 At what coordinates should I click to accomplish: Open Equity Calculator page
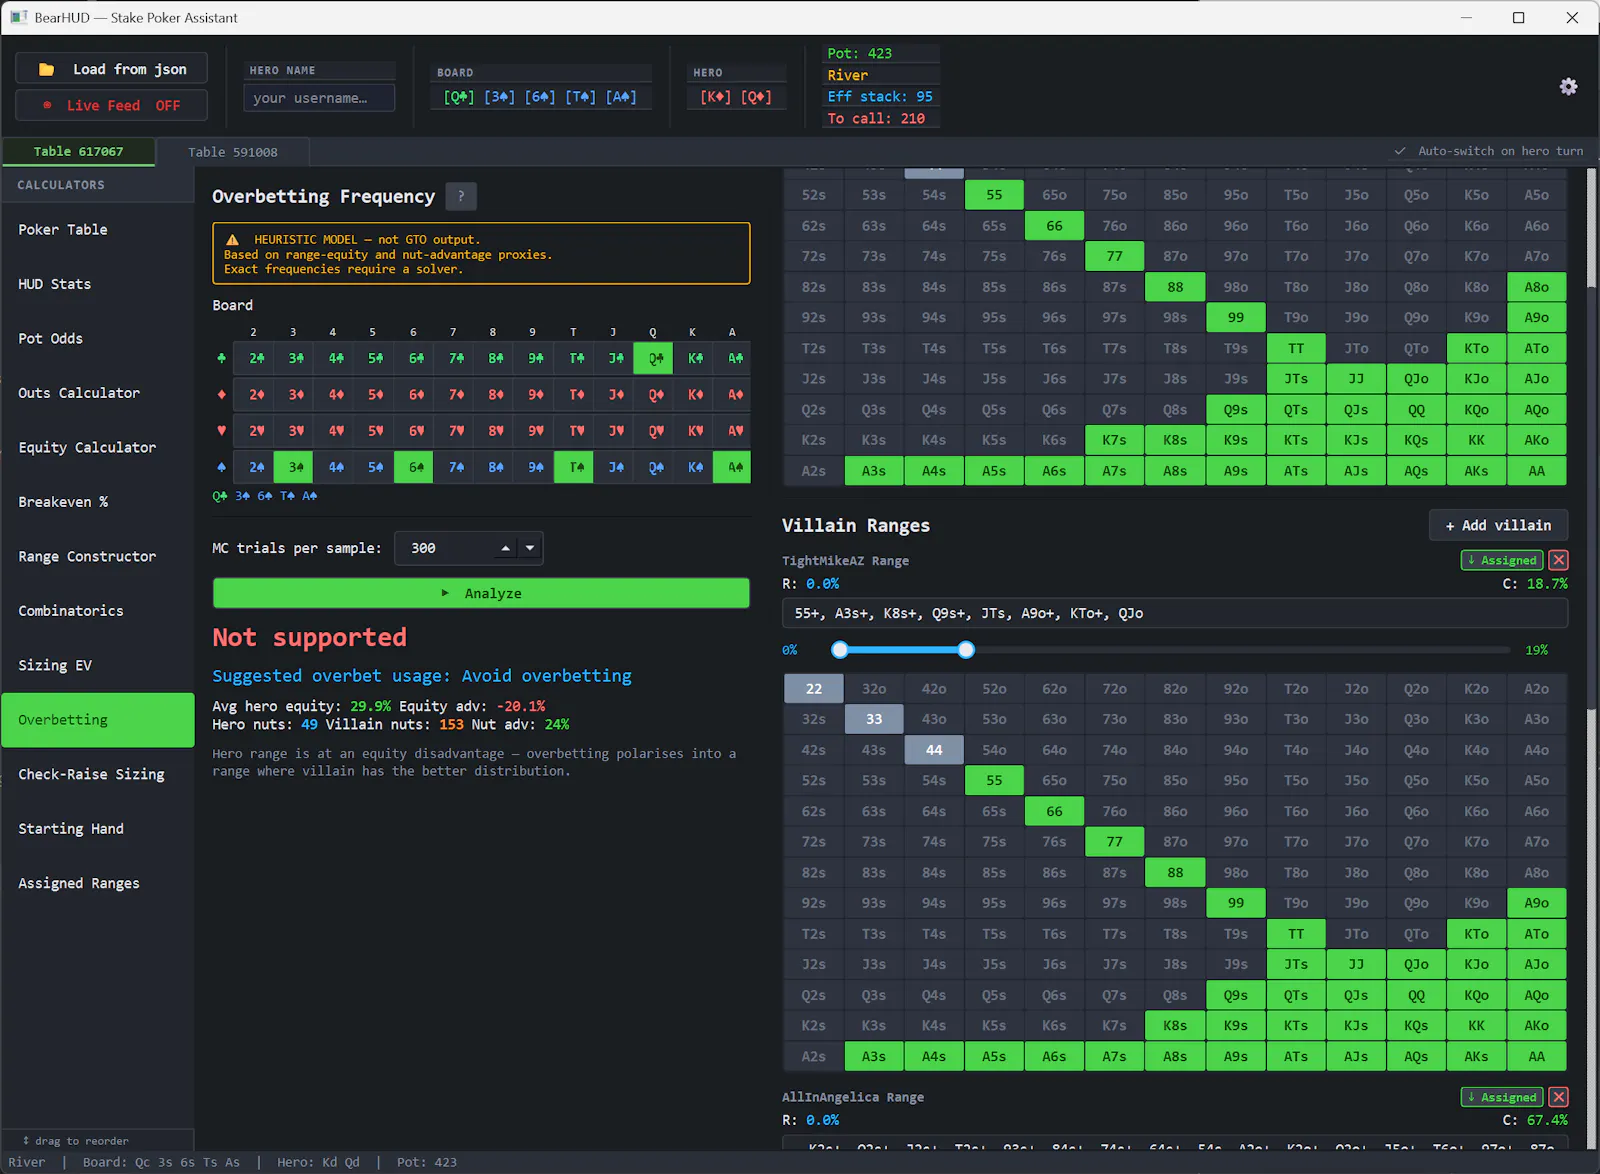click(x=98, y=448)
